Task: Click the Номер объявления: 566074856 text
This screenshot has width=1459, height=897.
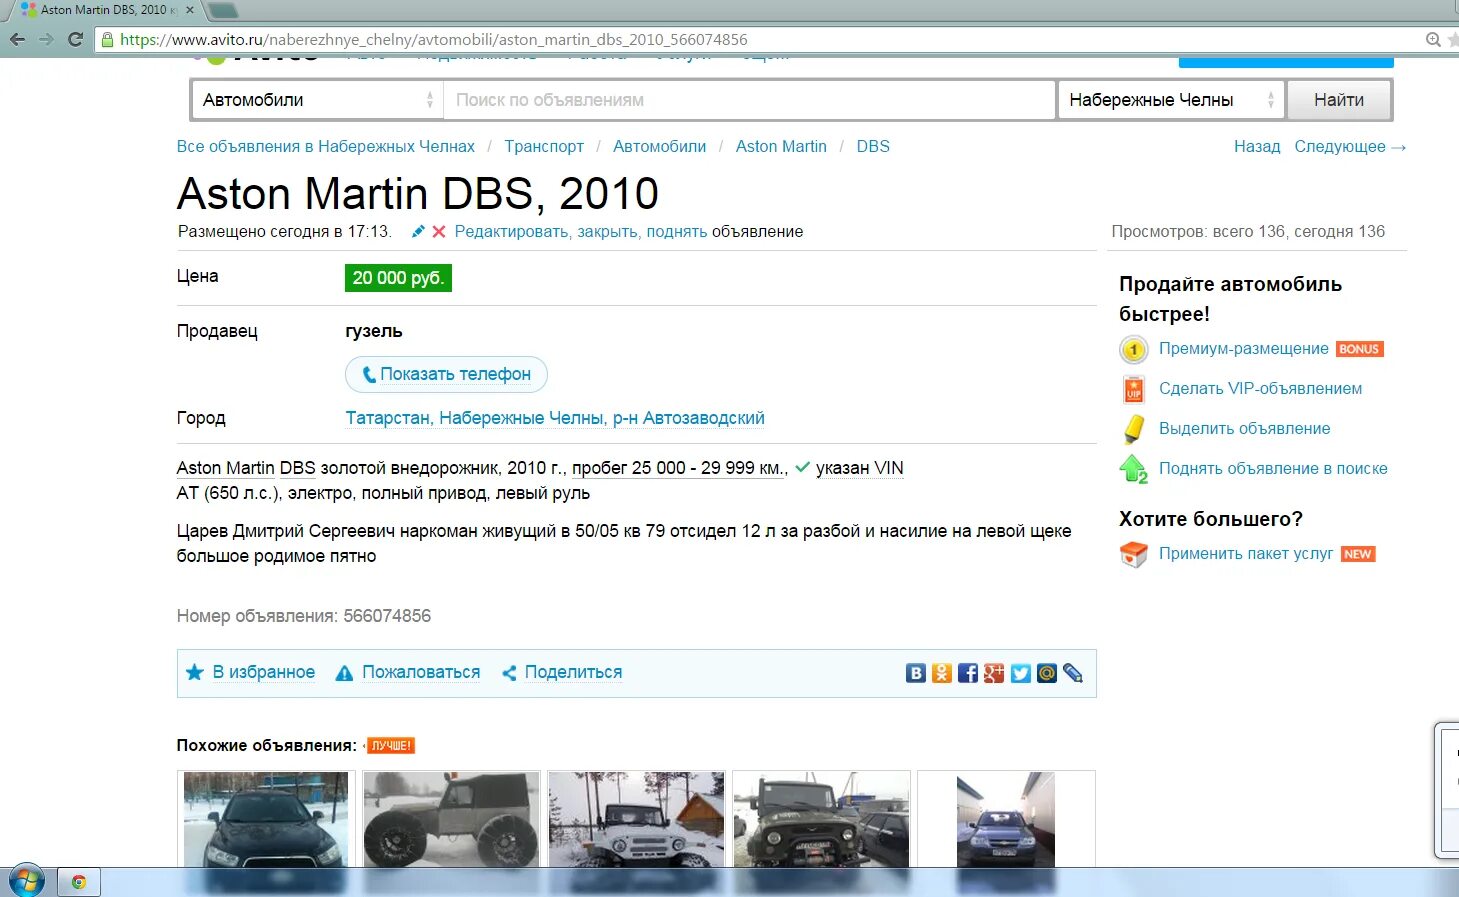Action: pos(304,616)
